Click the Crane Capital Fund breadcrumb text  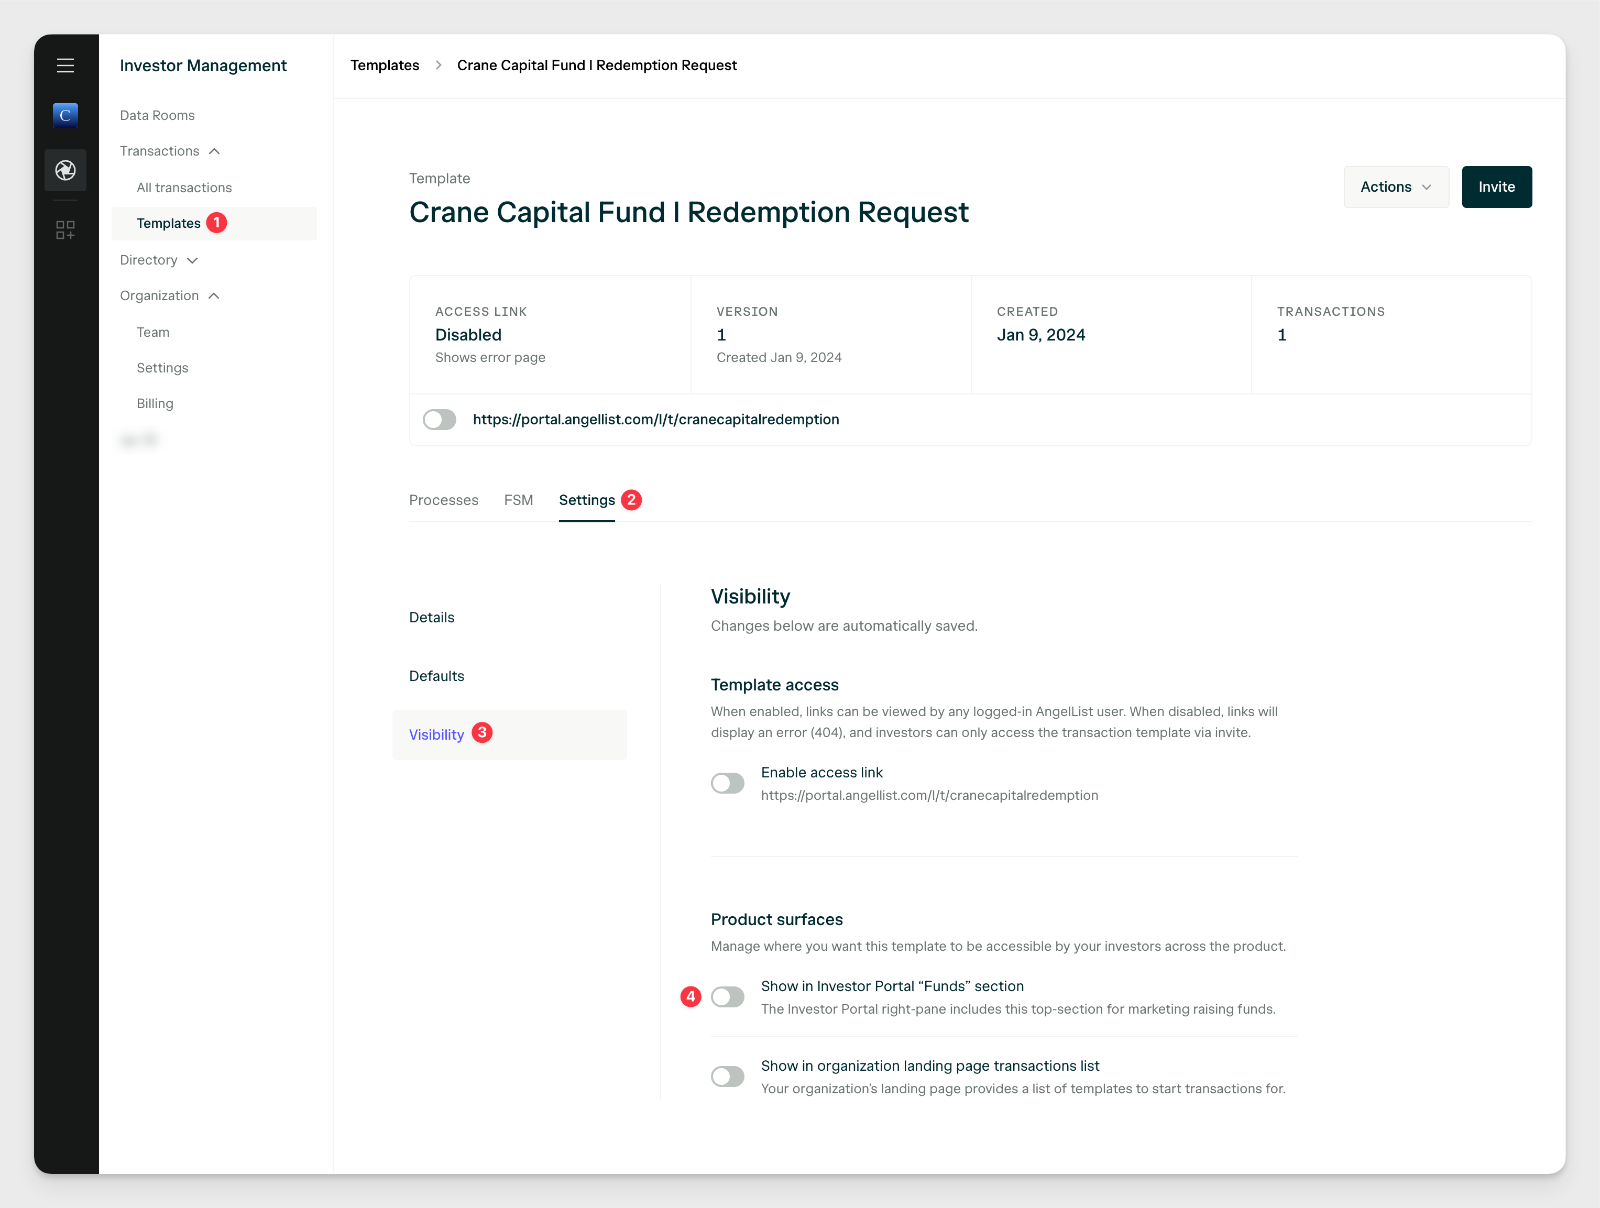click(597, 66)
